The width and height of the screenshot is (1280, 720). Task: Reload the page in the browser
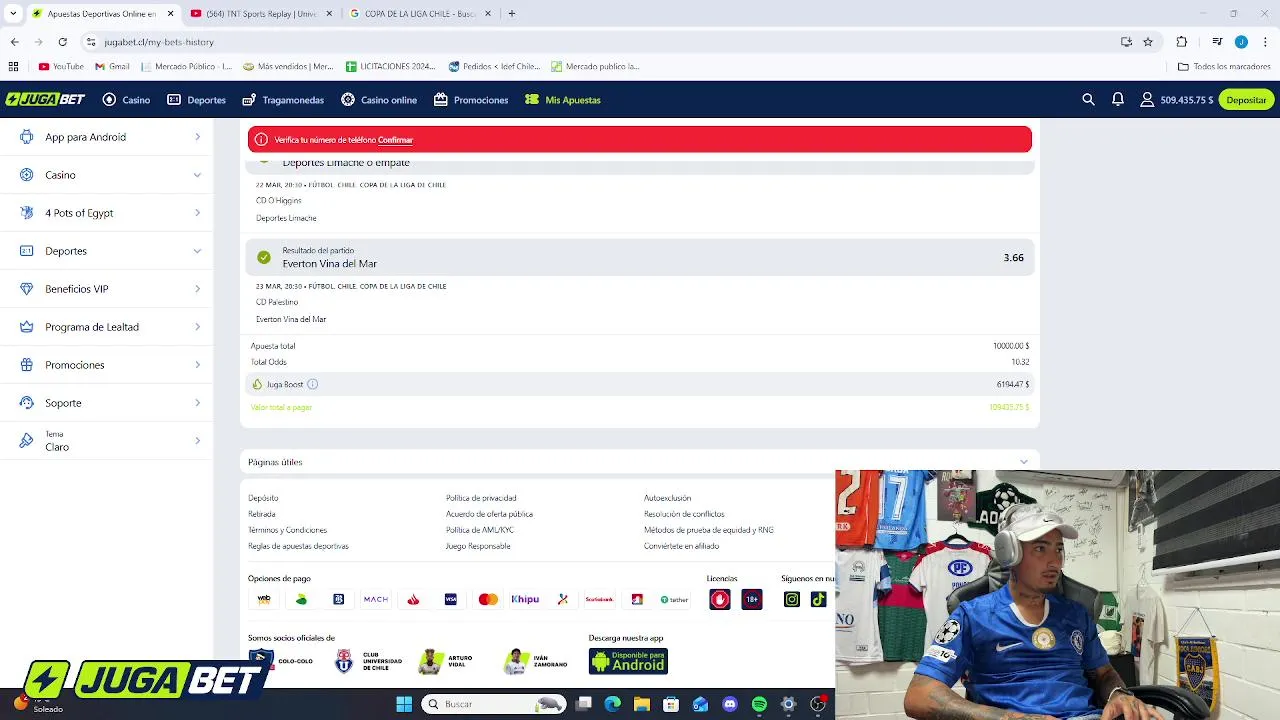tap(62, 42)
